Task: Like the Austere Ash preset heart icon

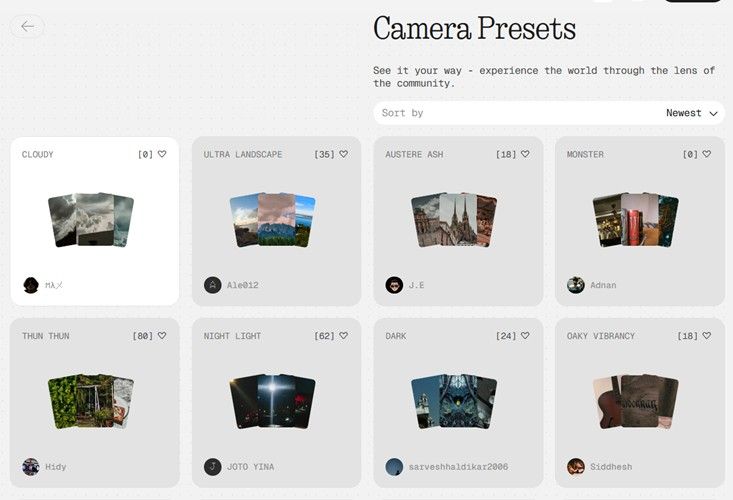Action: 525,154
